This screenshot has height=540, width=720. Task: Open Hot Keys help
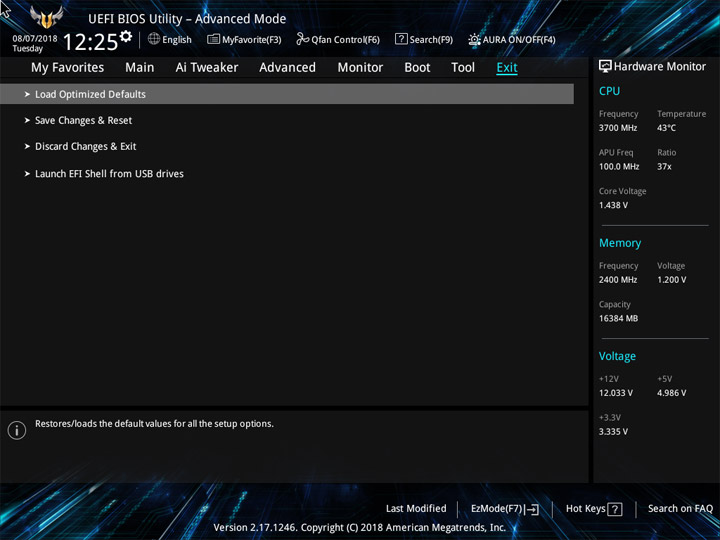pyautogui.click(x=585, y=508)
